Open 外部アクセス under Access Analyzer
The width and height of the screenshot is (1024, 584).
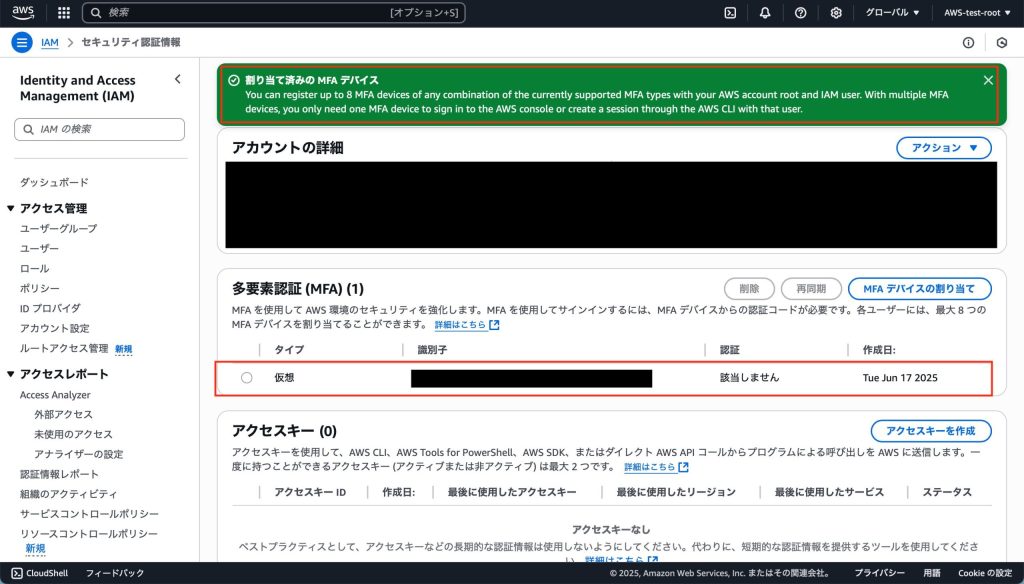(x=63, y=414)
